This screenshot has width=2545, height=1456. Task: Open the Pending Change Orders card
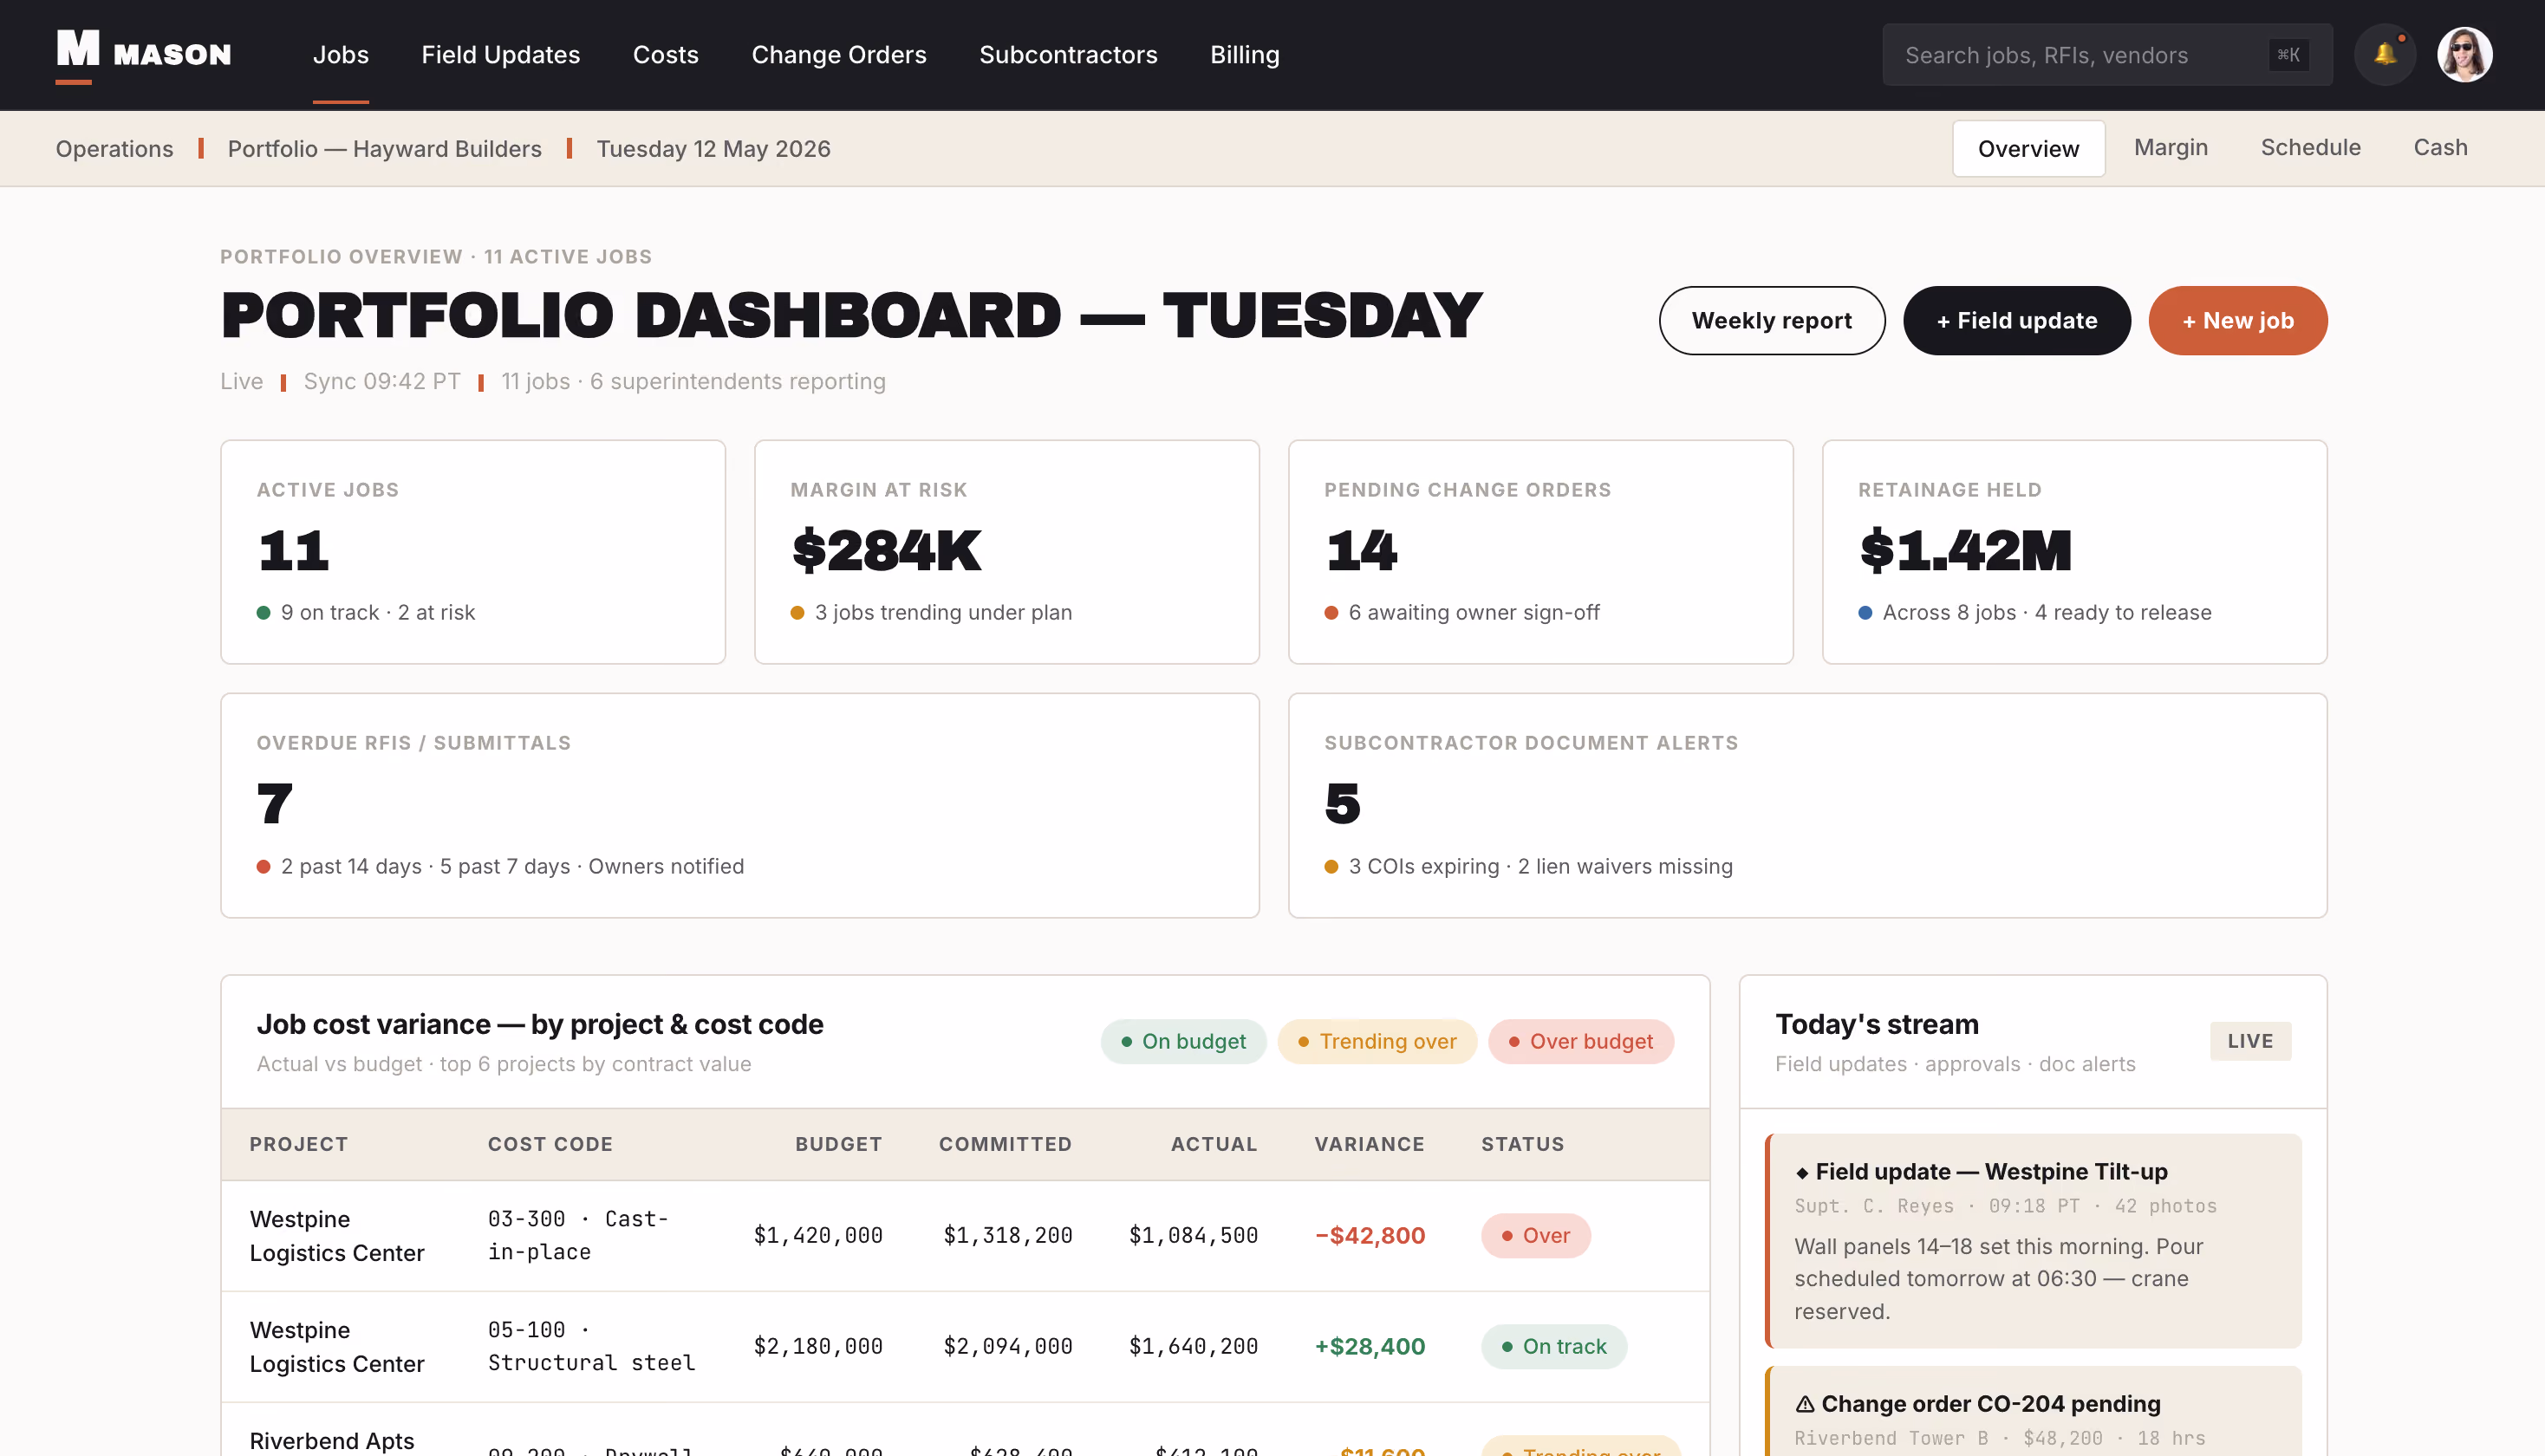pyautogui.click(x=1541, y=552)
